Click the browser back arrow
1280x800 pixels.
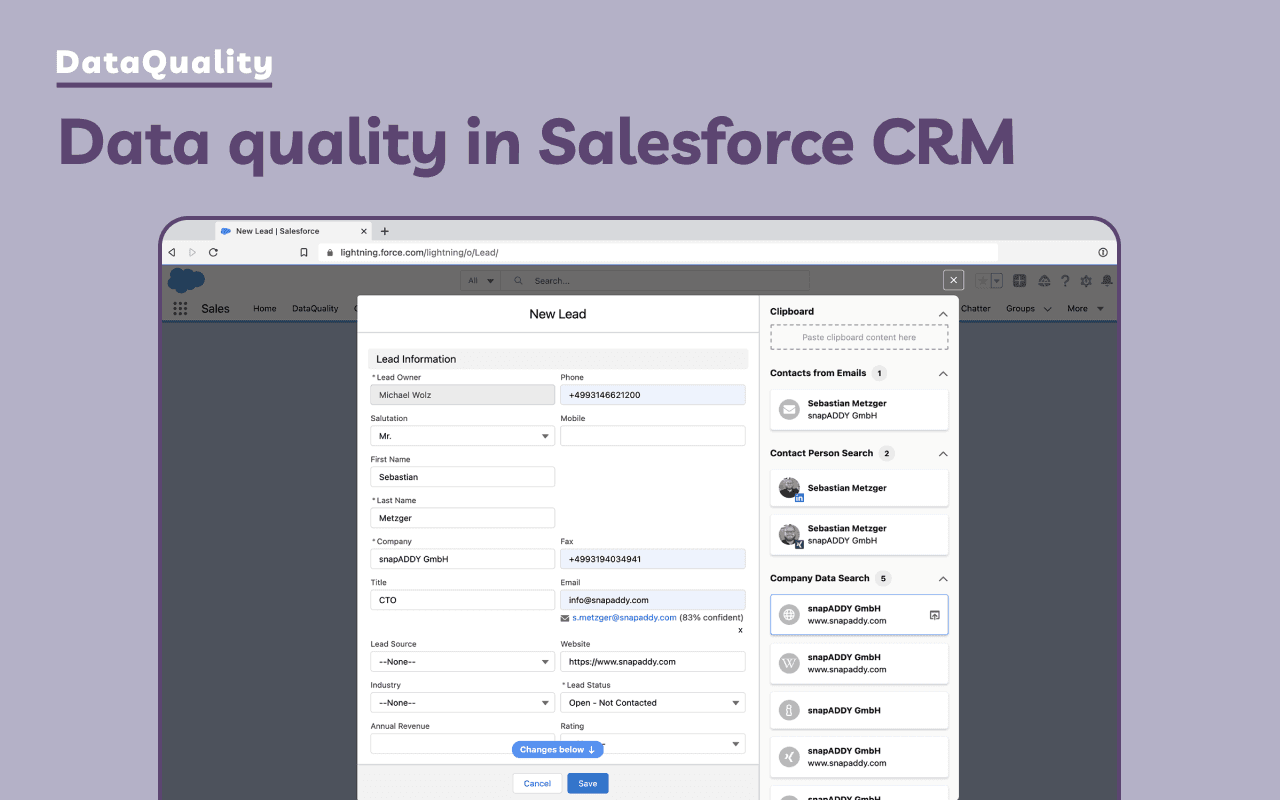point(172,253)
